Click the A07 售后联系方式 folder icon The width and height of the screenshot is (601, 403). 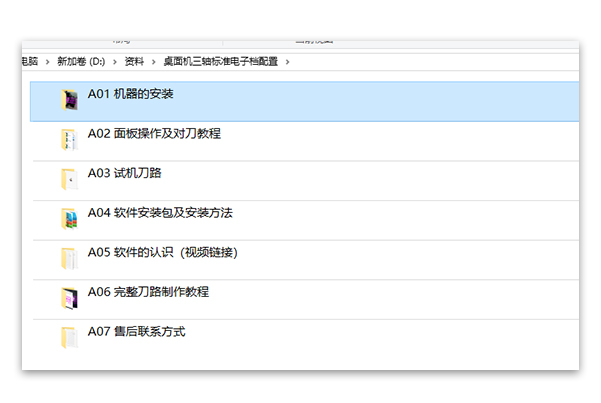[x=70, y=337]
